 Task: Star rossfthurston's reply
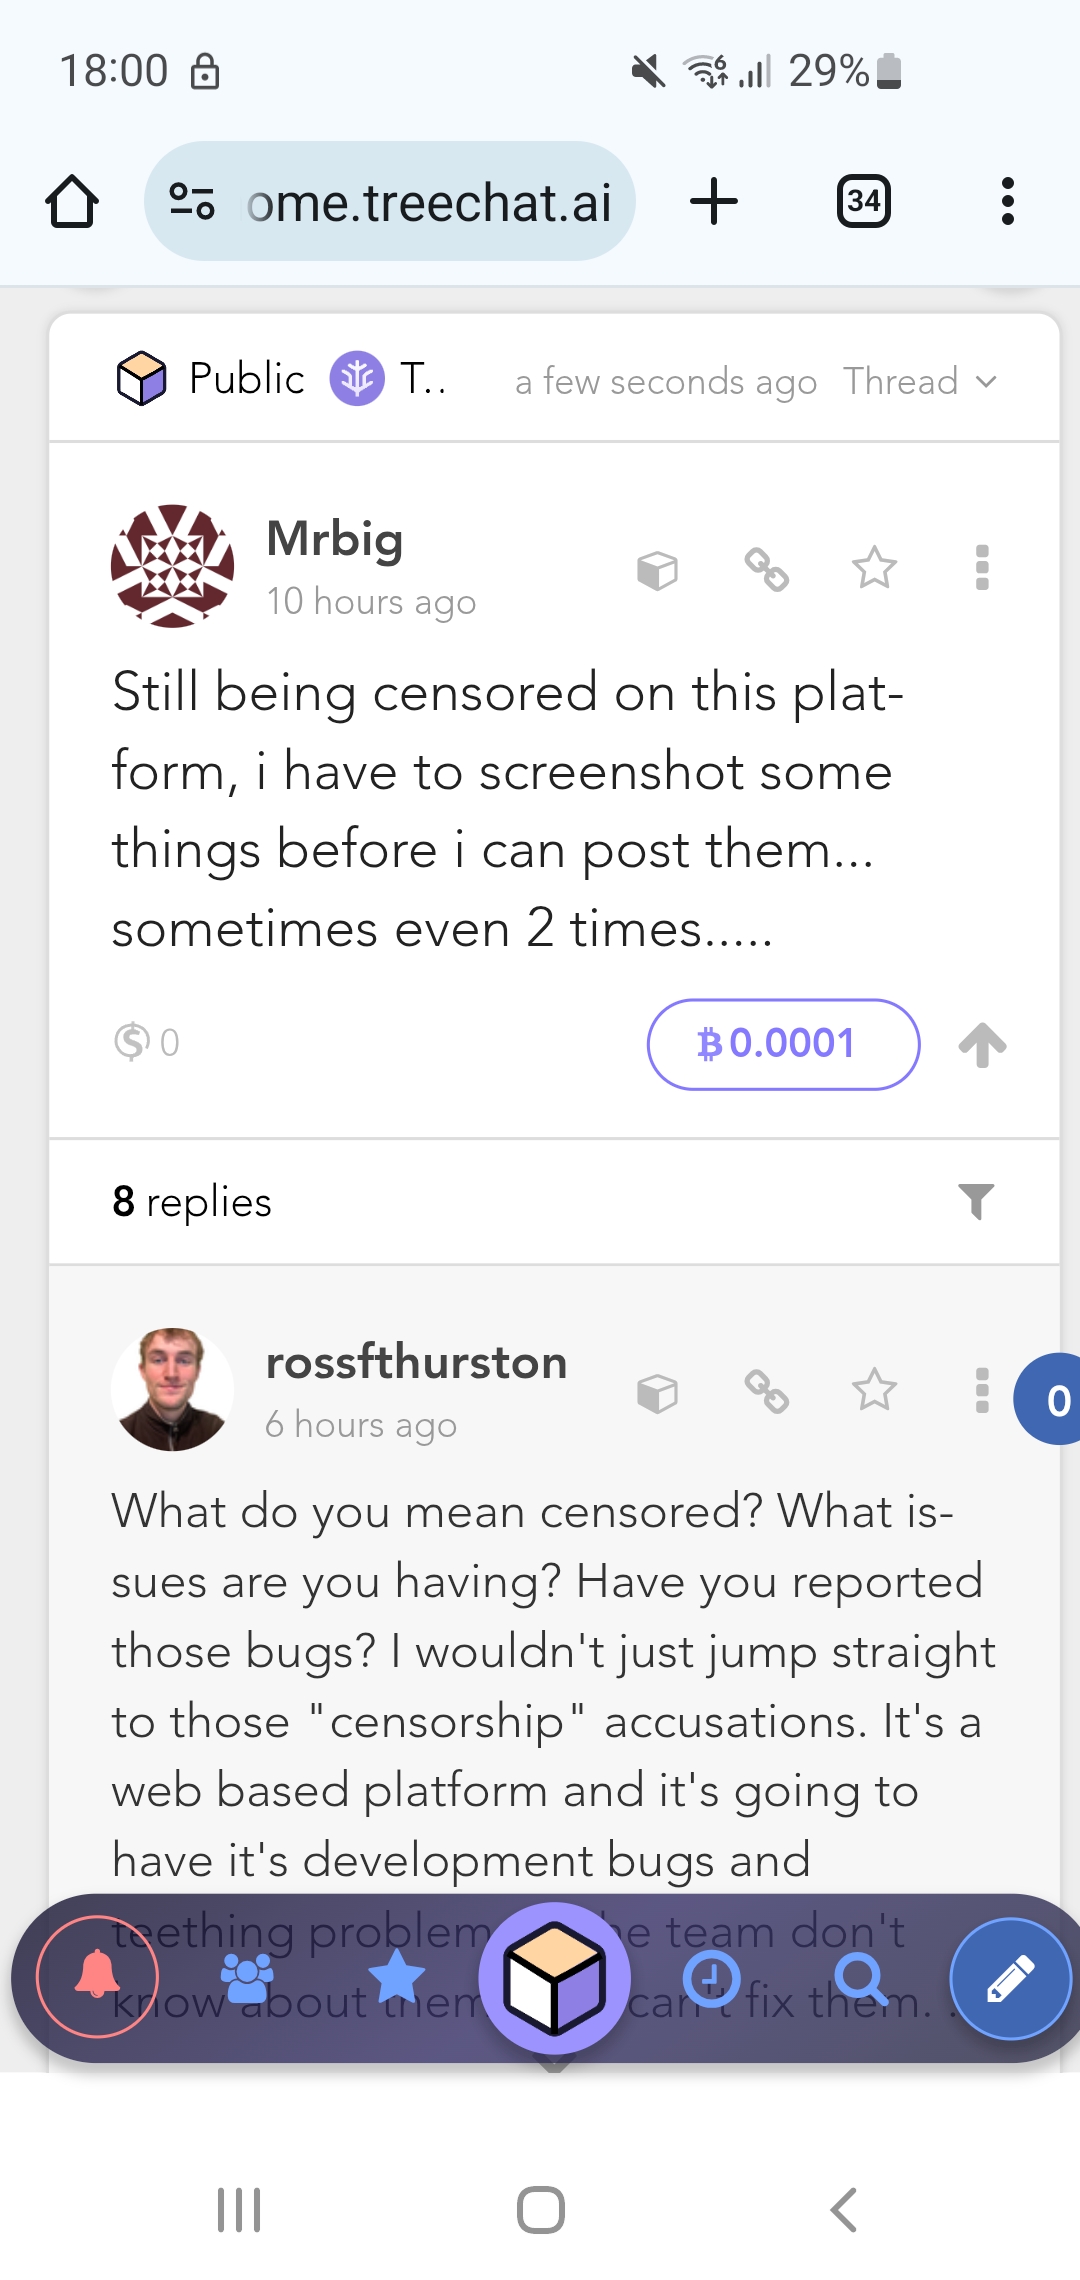(x=875, y=1390)
